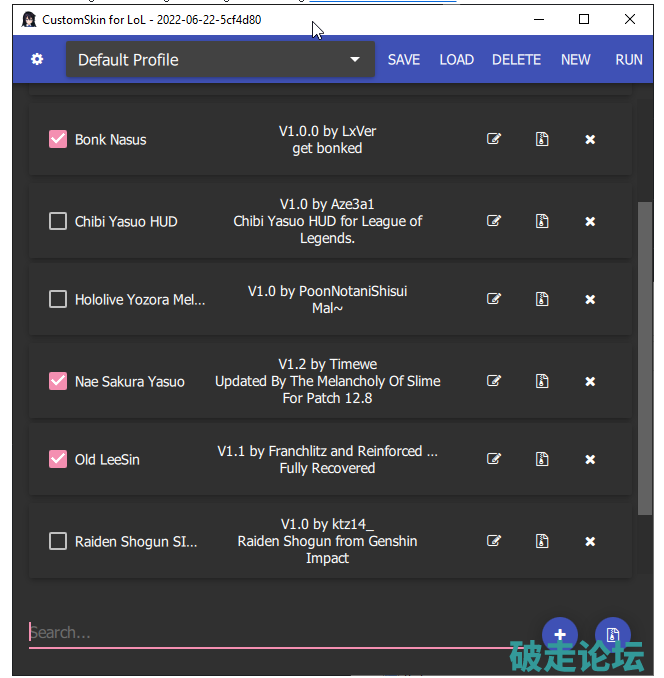Disable the Old LeeSin mod checkbox

(x=58, y=459)
